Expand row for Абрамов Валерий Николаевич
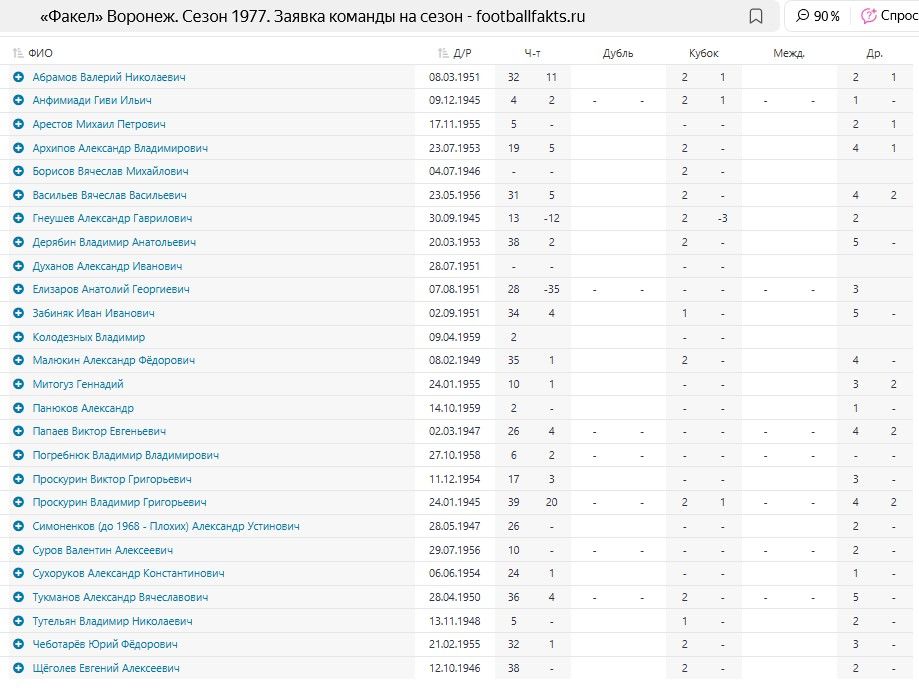919x688 pixels. click(18, 77)
